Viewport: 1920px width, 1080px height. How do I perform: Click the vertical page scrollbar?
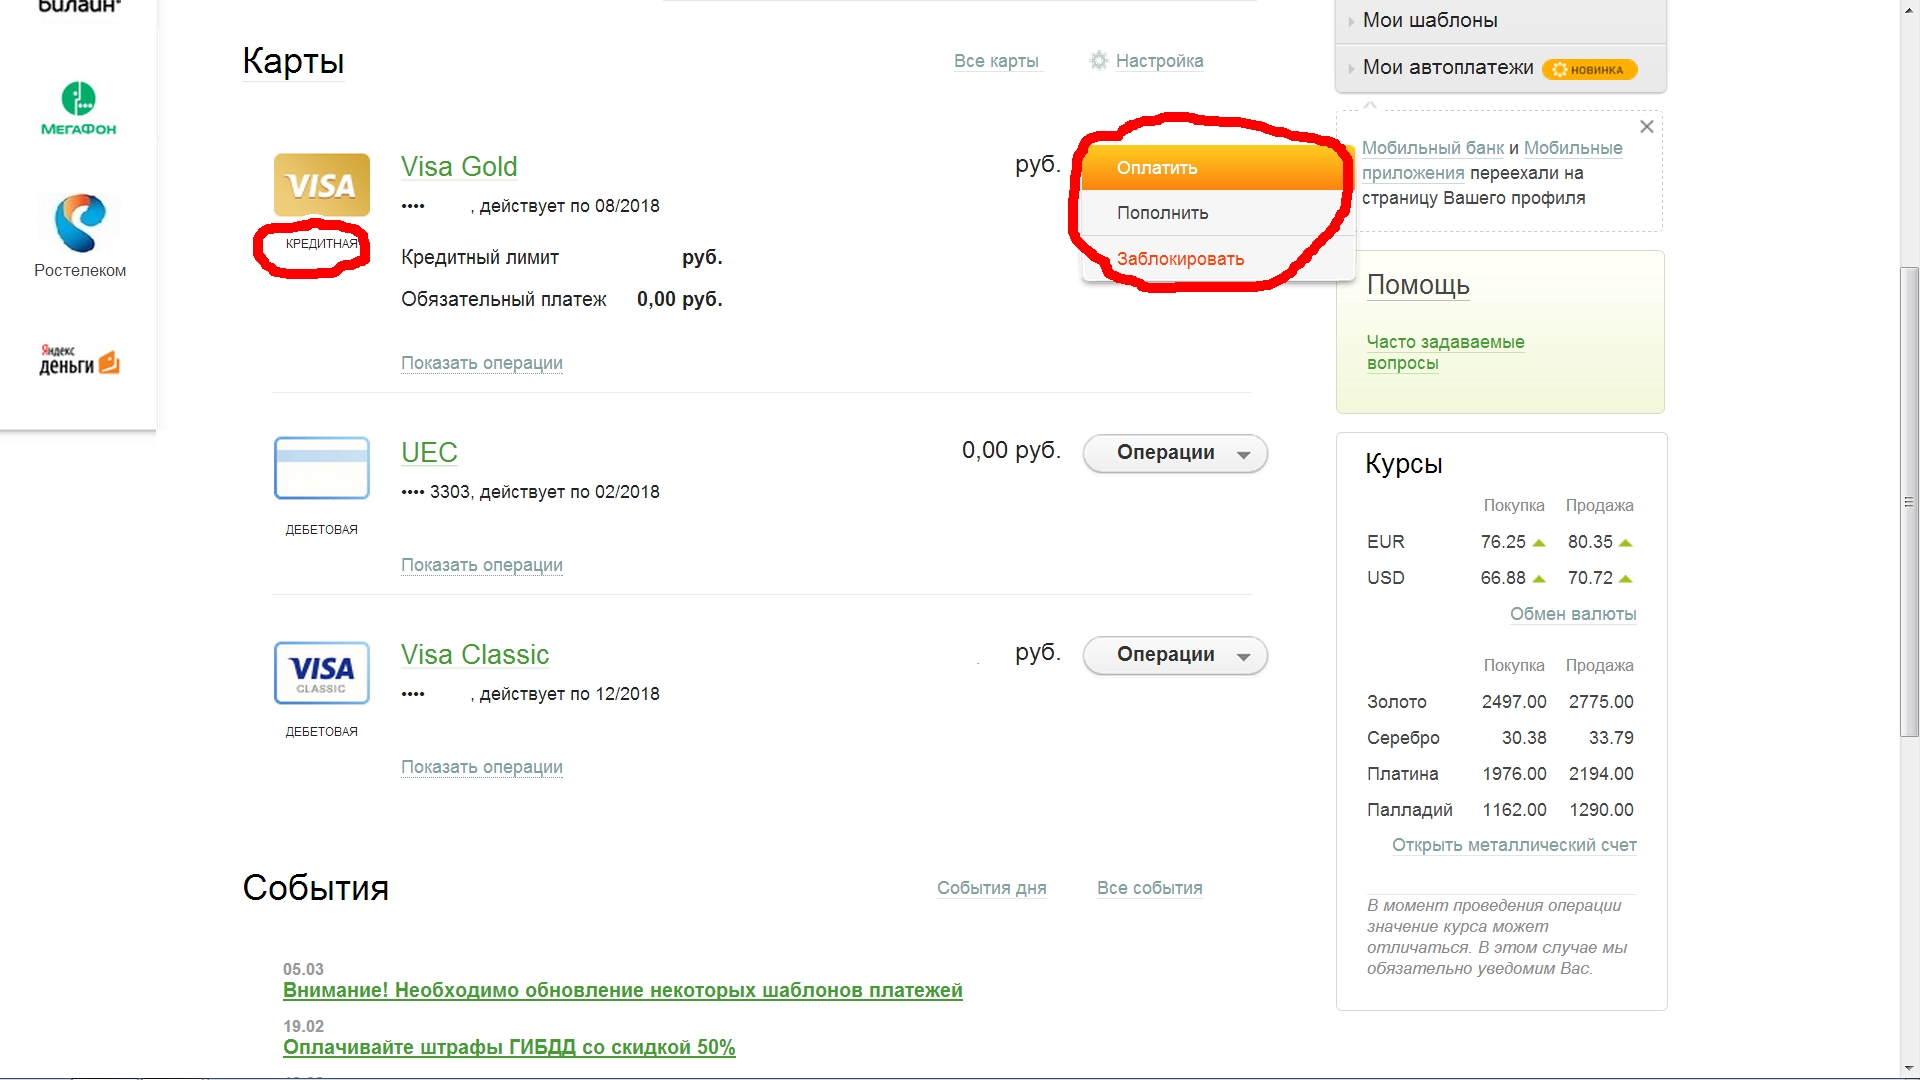click(x=1909, y=500)
